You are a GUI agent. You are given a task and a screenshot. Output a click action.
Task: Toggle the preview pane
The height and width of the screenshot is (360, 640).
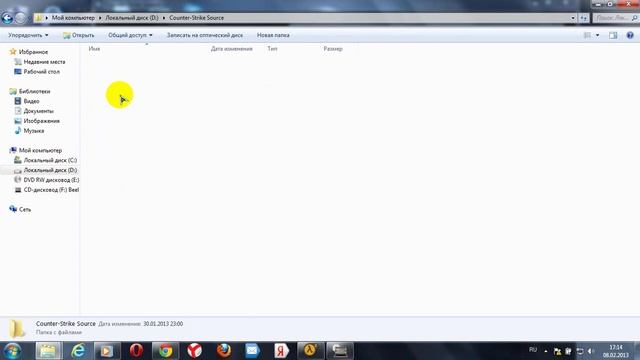pyautogui.click(x=613, y=36)
